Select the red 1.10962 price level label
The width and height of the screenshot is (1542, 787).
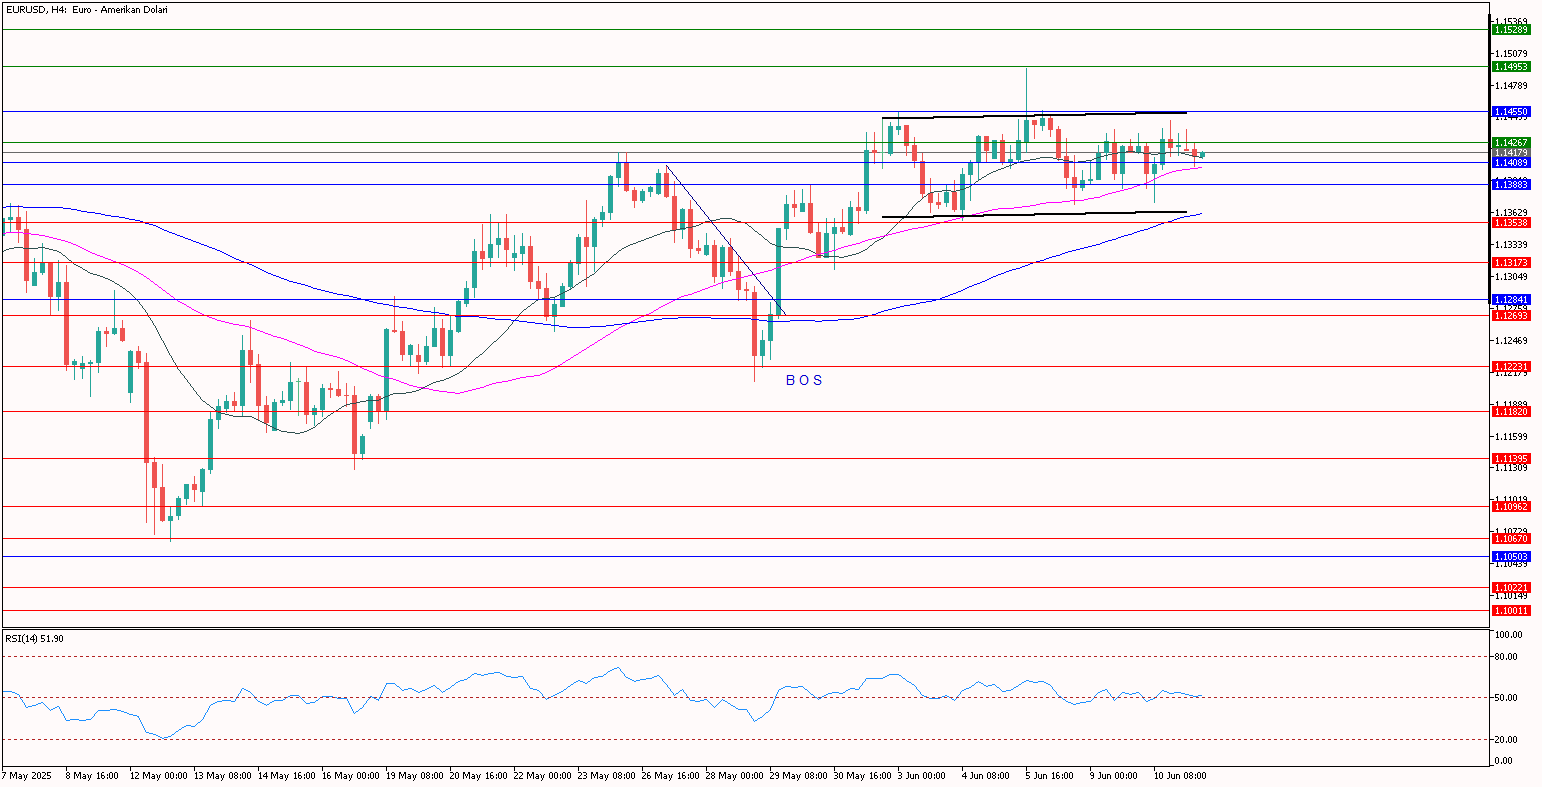point(1510,506)
